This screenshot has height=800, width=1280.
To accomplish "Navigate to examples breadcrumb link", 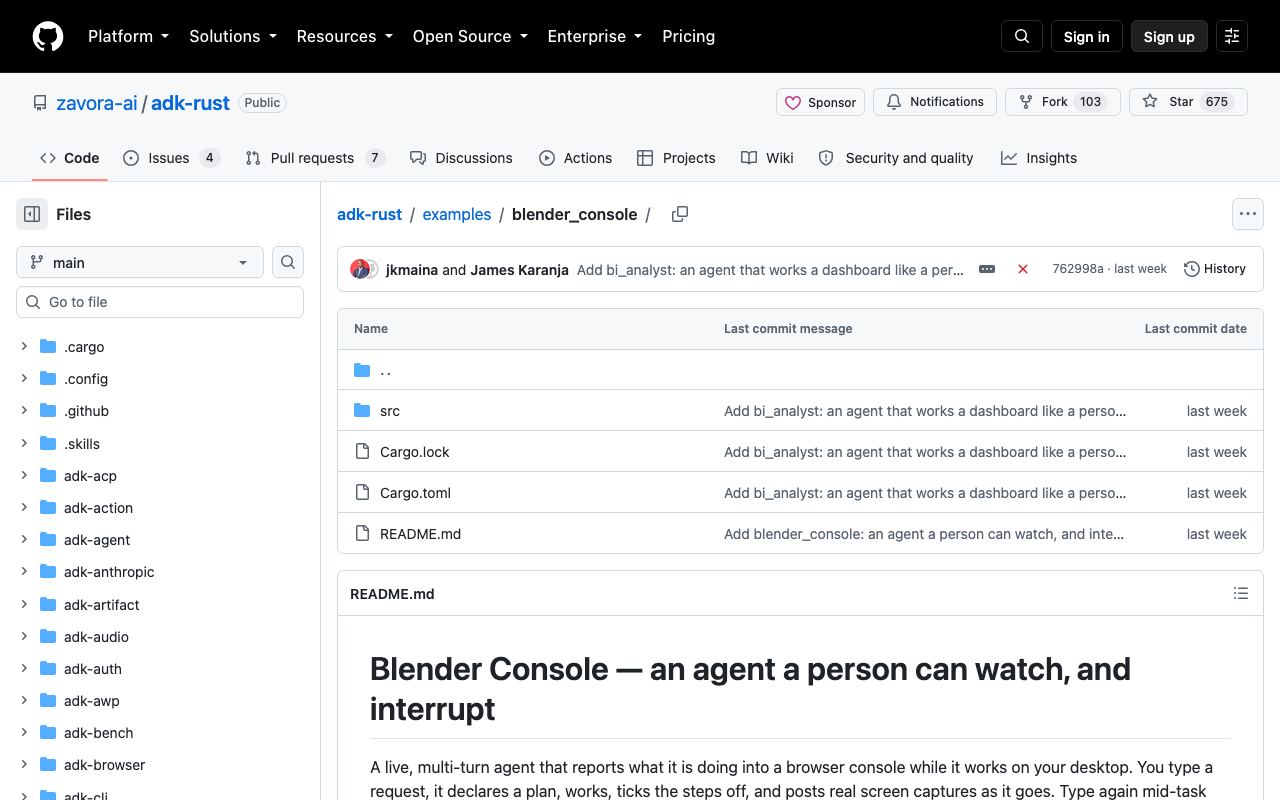I will click(x=457, y=214).
